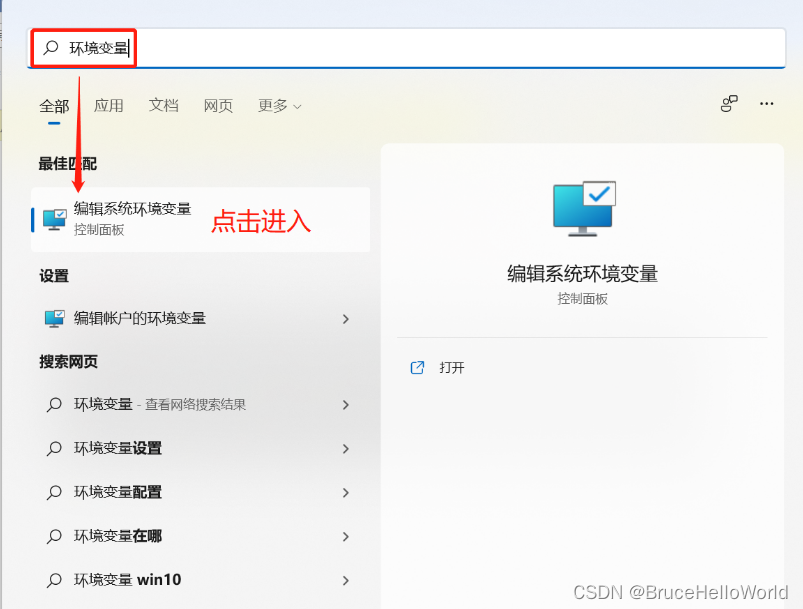
Task: Click search icon beside 环境变量配置
Action: click(x=54, y=492)
